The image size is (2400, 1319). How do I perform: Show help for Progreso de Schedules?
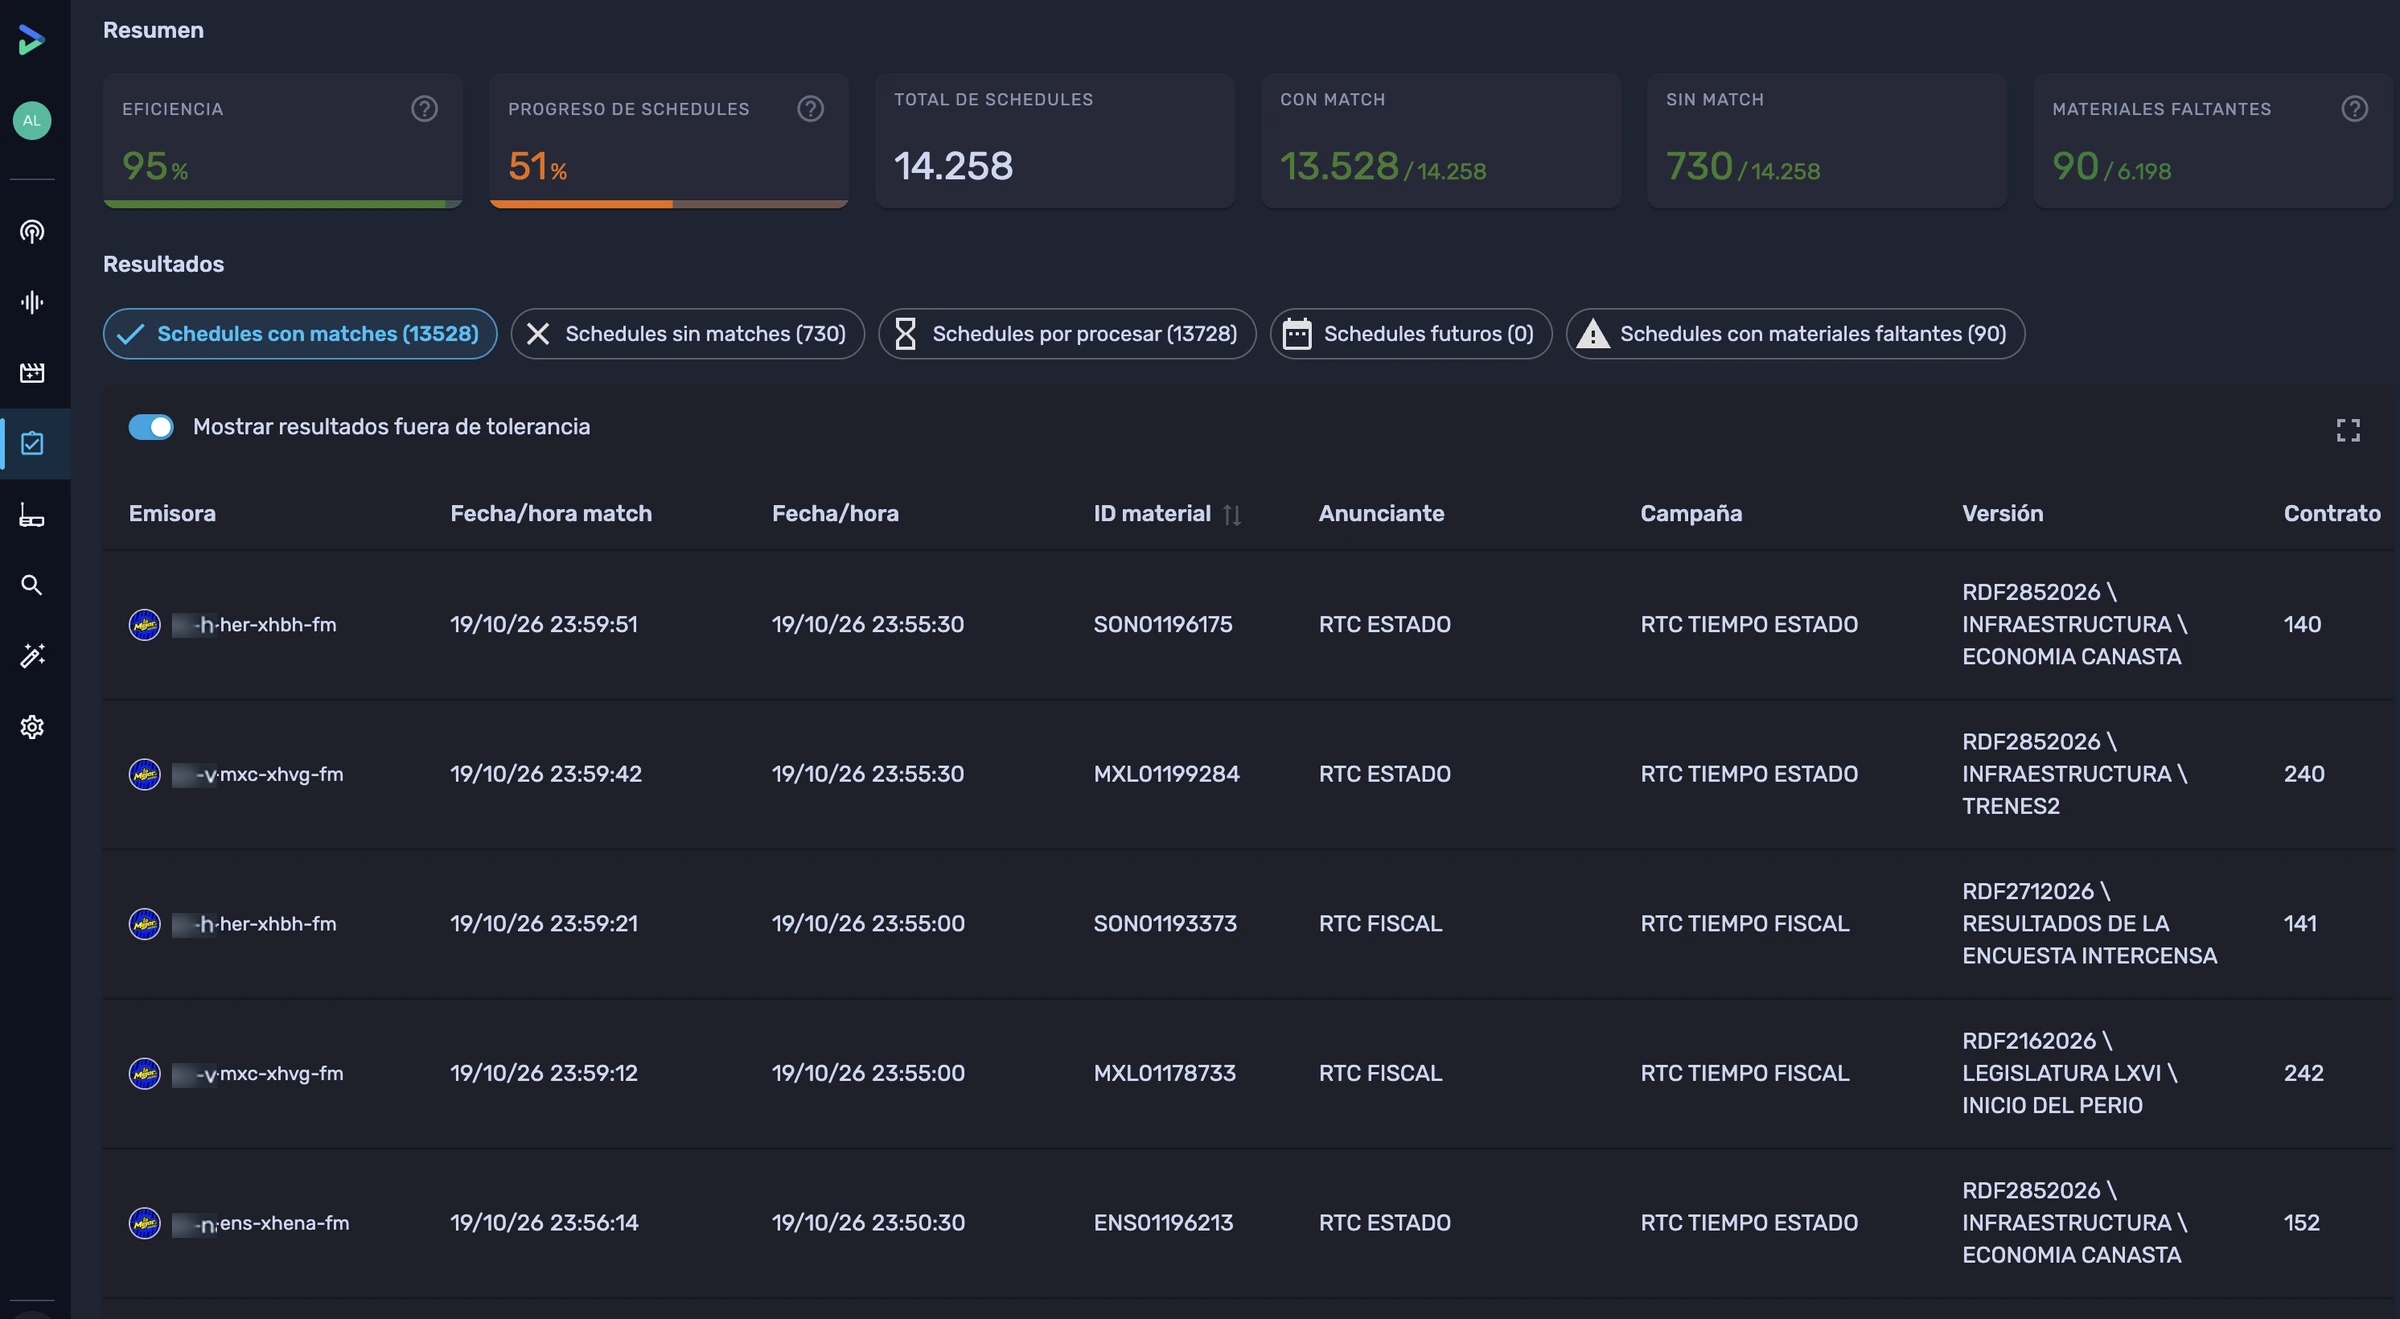point(811,109)
